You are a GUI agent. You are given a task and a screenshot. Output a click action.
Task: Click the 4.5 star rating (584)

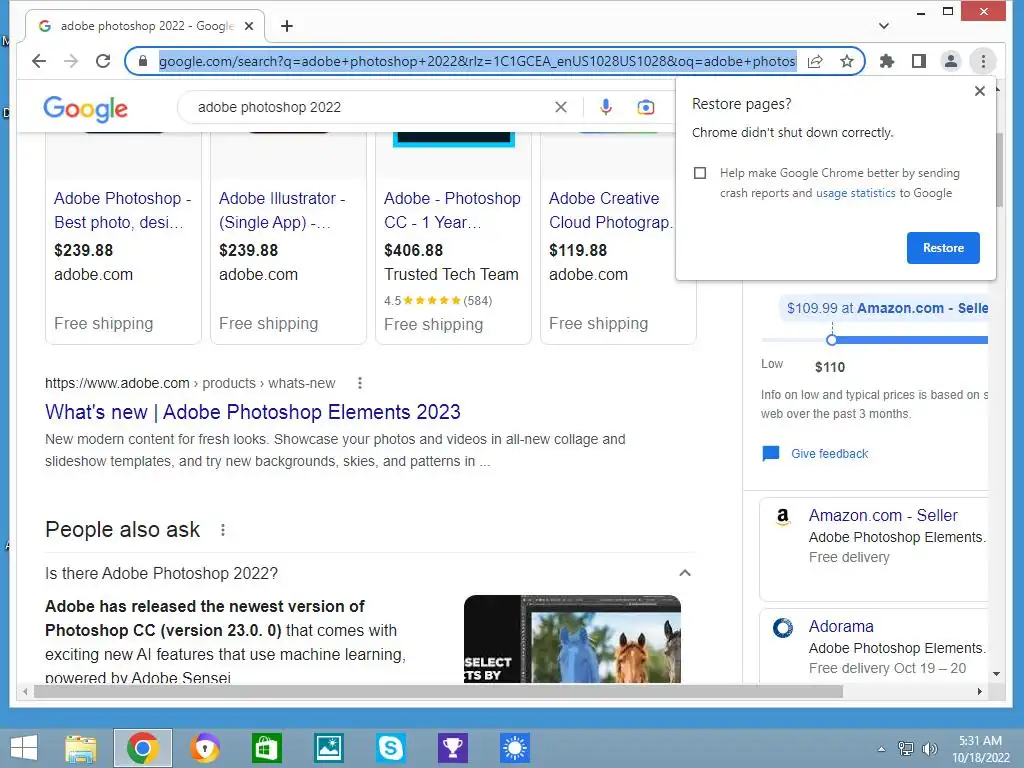438,300
